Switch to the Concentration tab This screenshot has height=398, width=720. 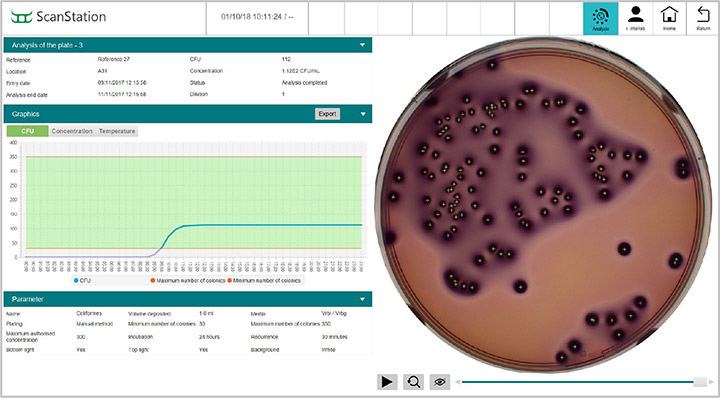tap(72, 131)
